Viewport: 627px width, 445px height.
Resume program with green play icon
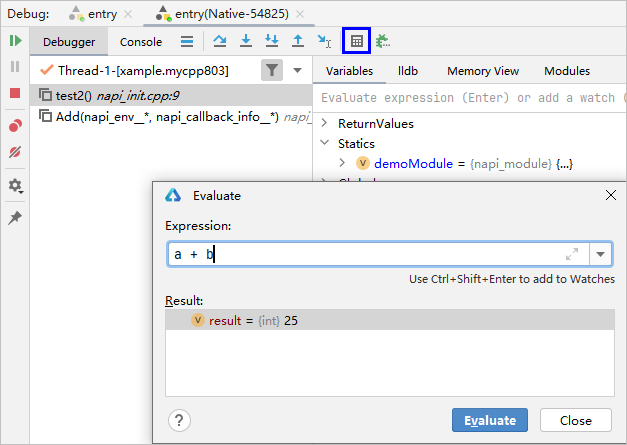[15, 41]
